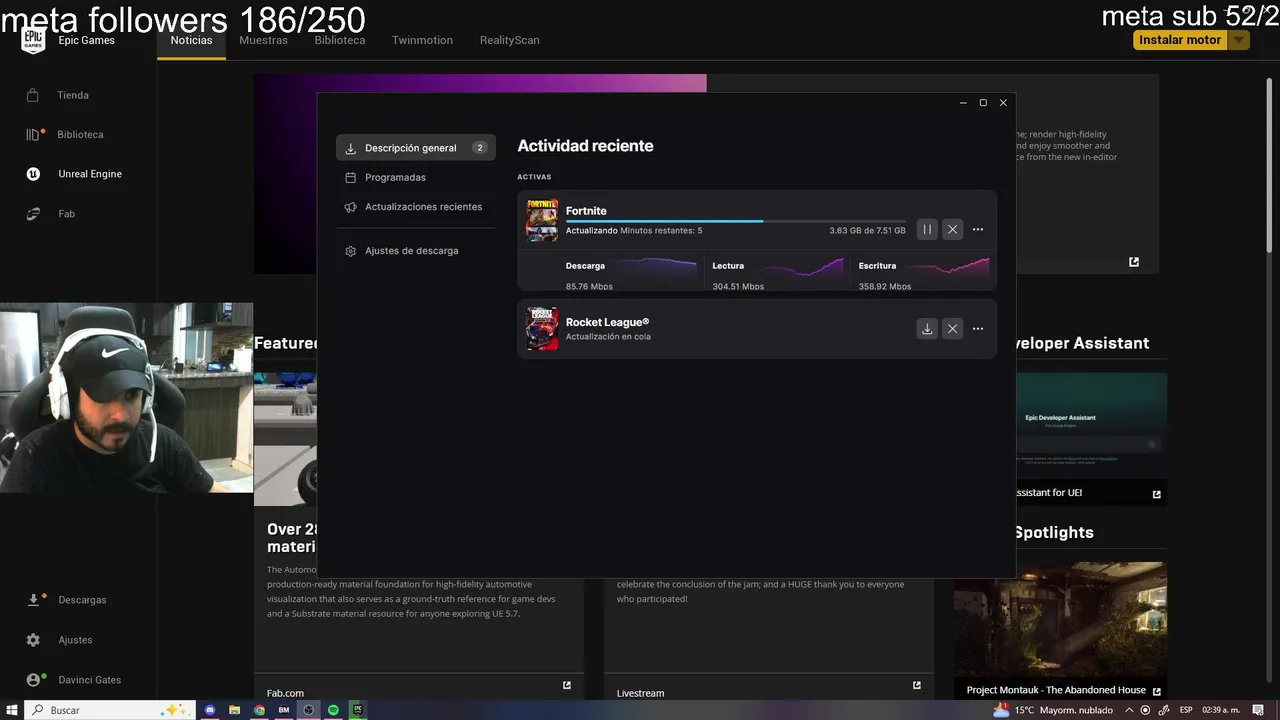Switch to the top Biblioteca tab
The width and height of the screenshot is (1280, 720).
click(x=340, y=40)
